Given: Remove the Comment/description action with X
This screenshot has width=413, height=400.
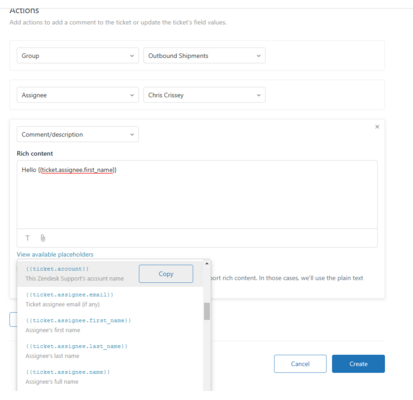Looking at the screenshot, I should point(377,127).
